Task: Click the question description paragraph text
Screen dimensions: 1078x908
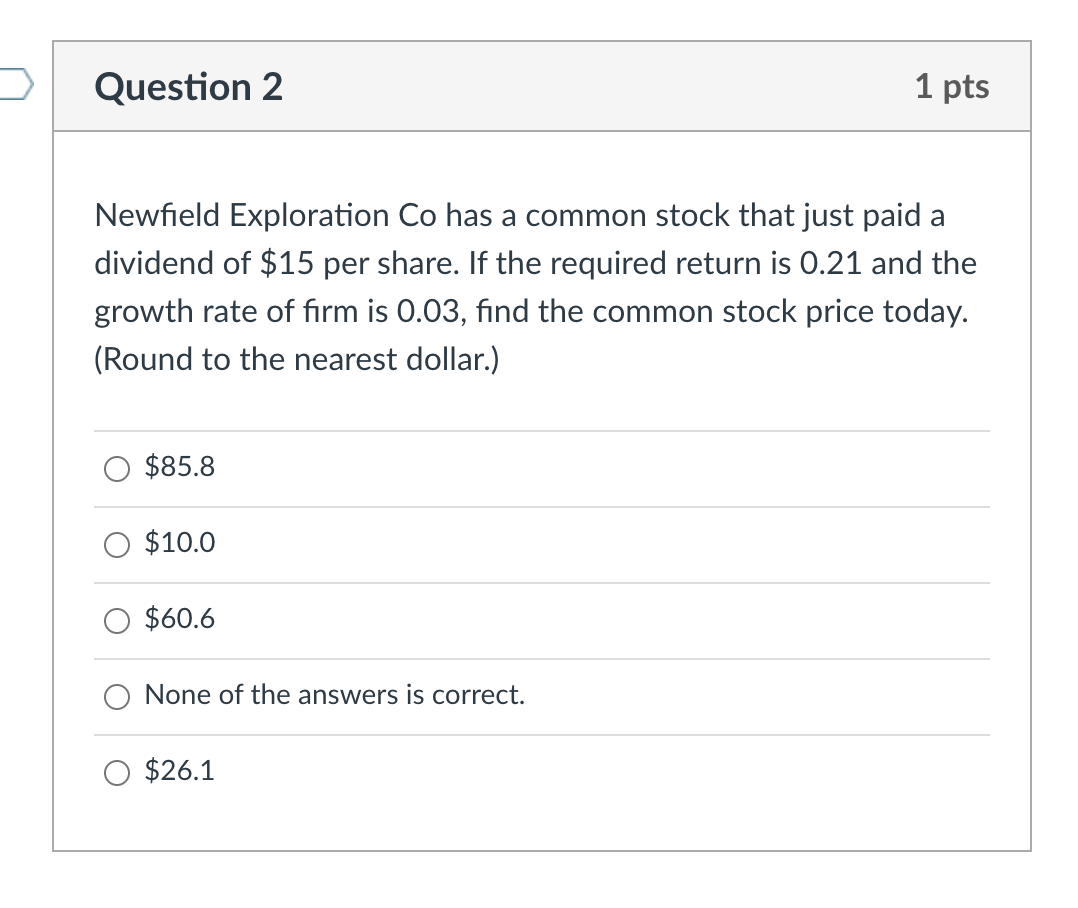Action: pyautogui.click(x=535, y=287)
